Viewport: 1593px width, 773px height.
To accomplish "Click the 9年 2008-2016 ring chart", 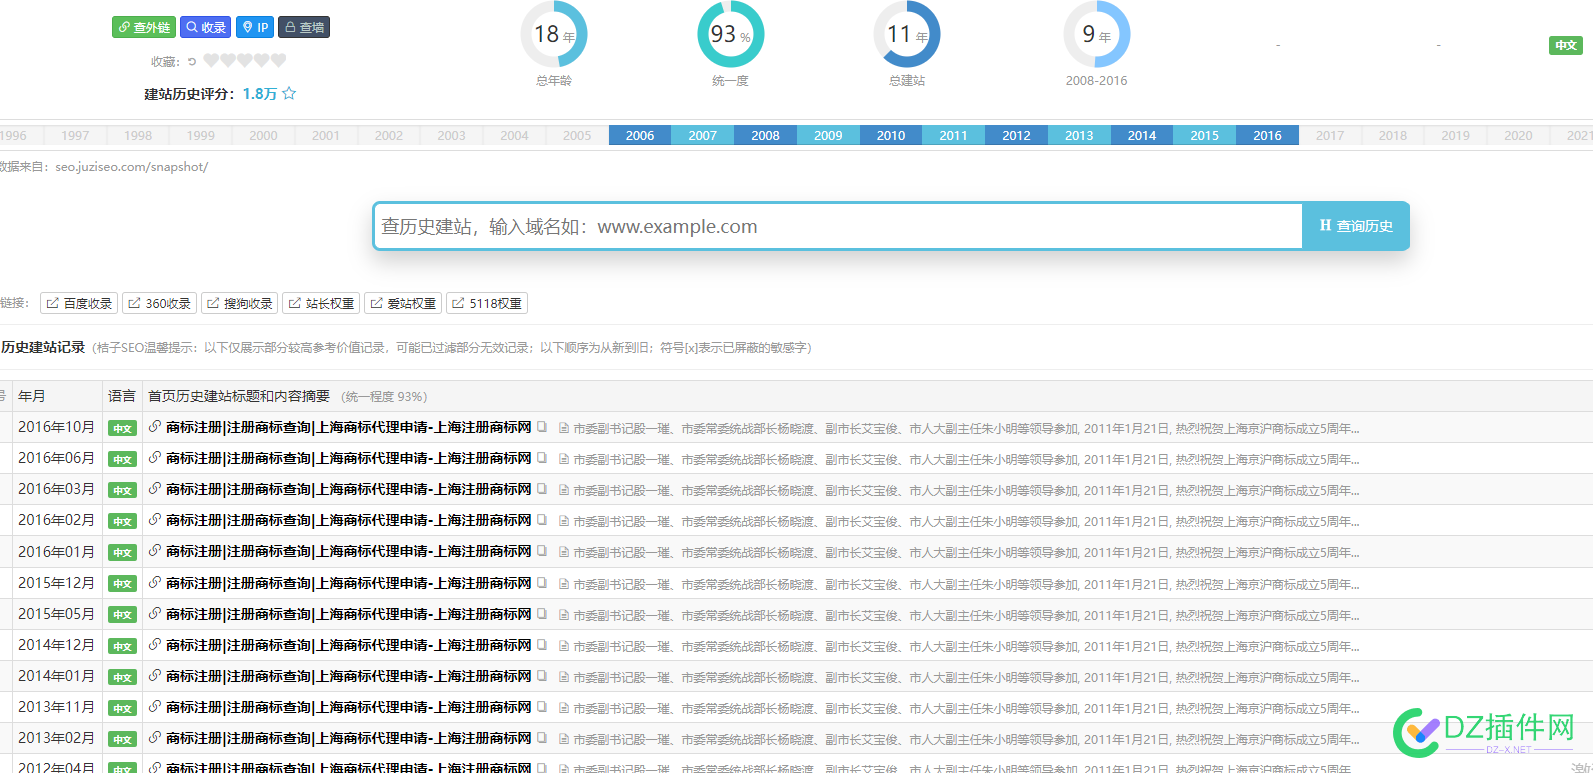I will click(x=1096, y=34).
